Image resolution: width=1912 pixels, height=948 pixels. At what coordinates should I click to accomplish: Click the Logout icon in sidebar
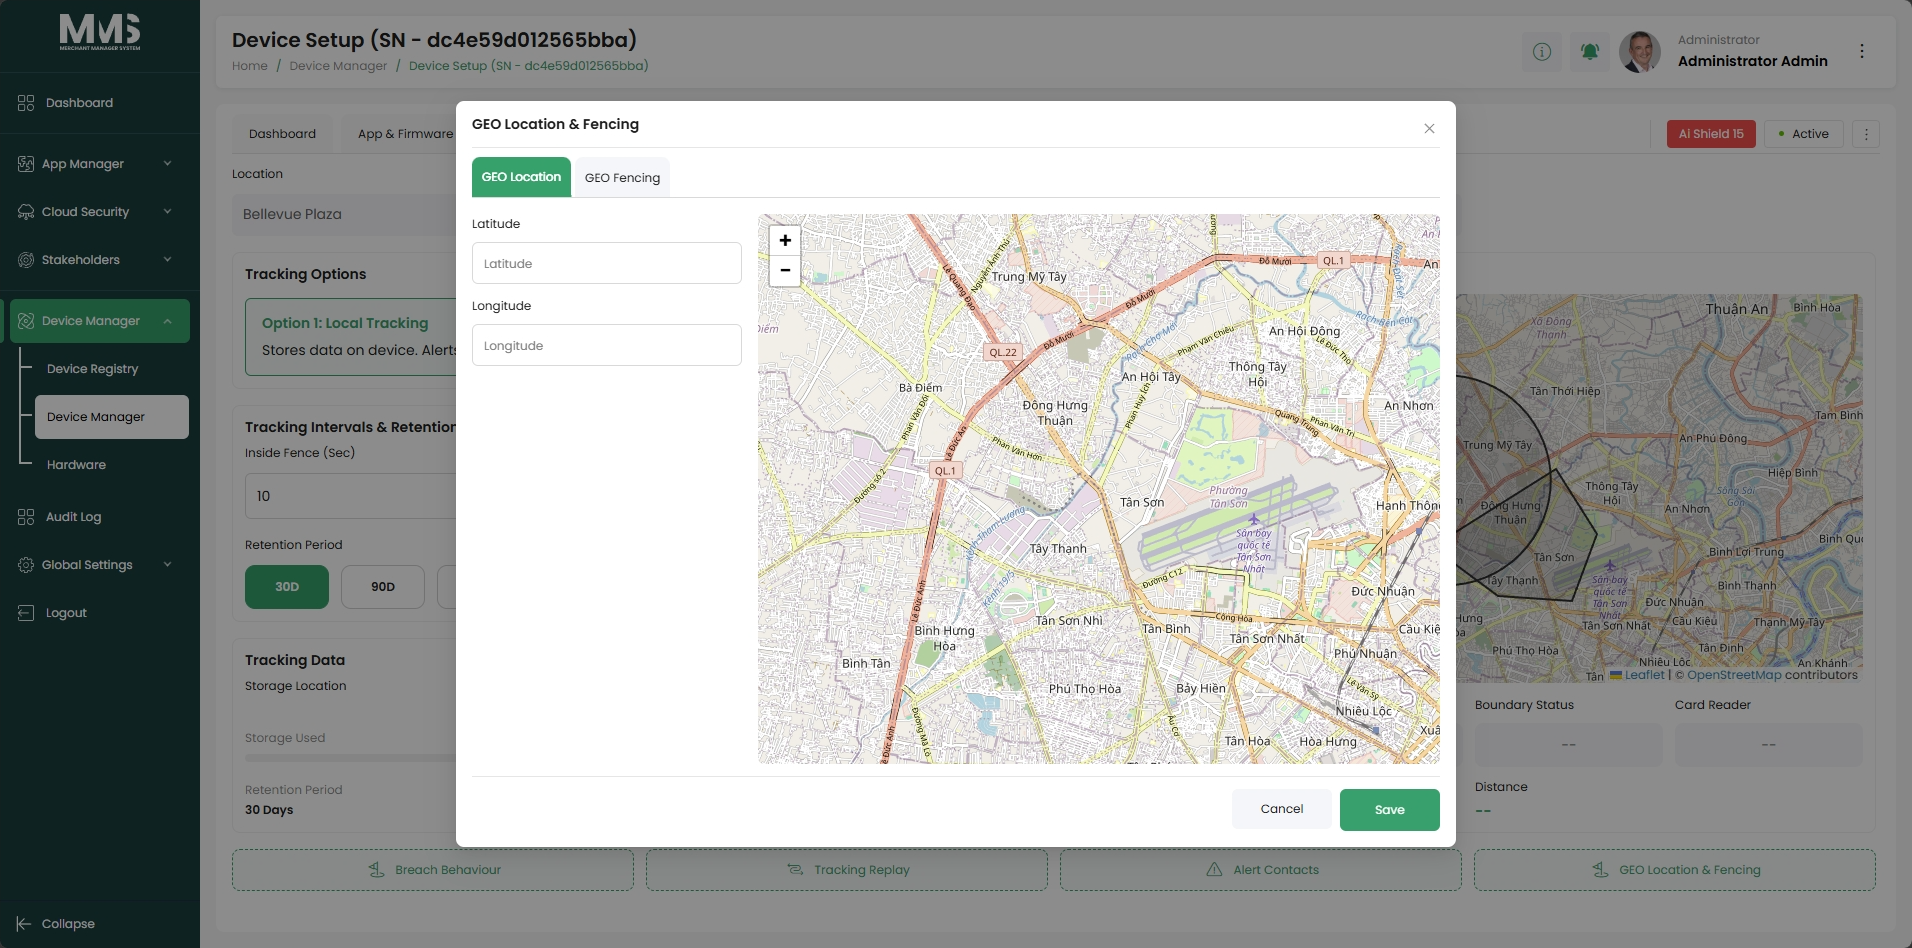tap(26, 613)
